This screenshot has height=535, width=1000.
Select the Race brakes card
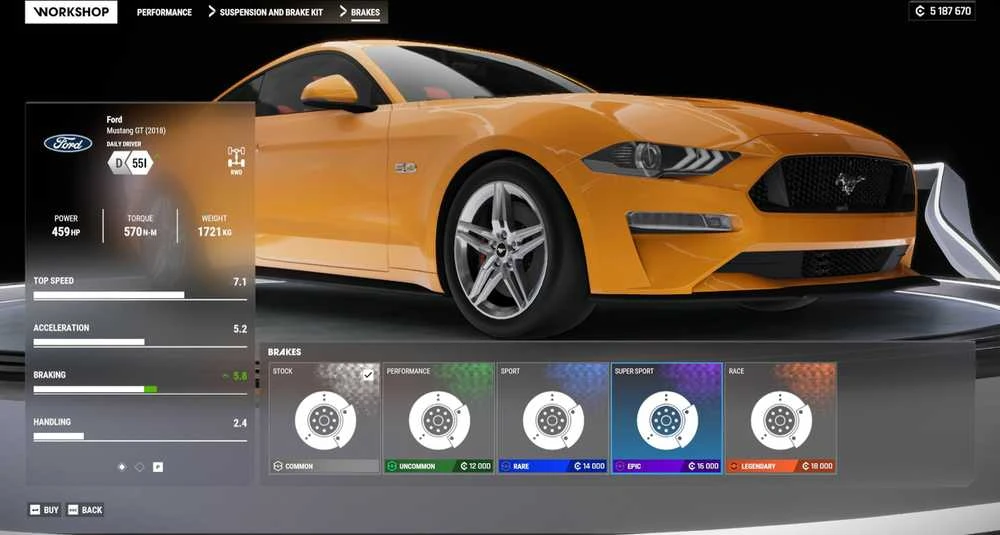pos(781,418)
